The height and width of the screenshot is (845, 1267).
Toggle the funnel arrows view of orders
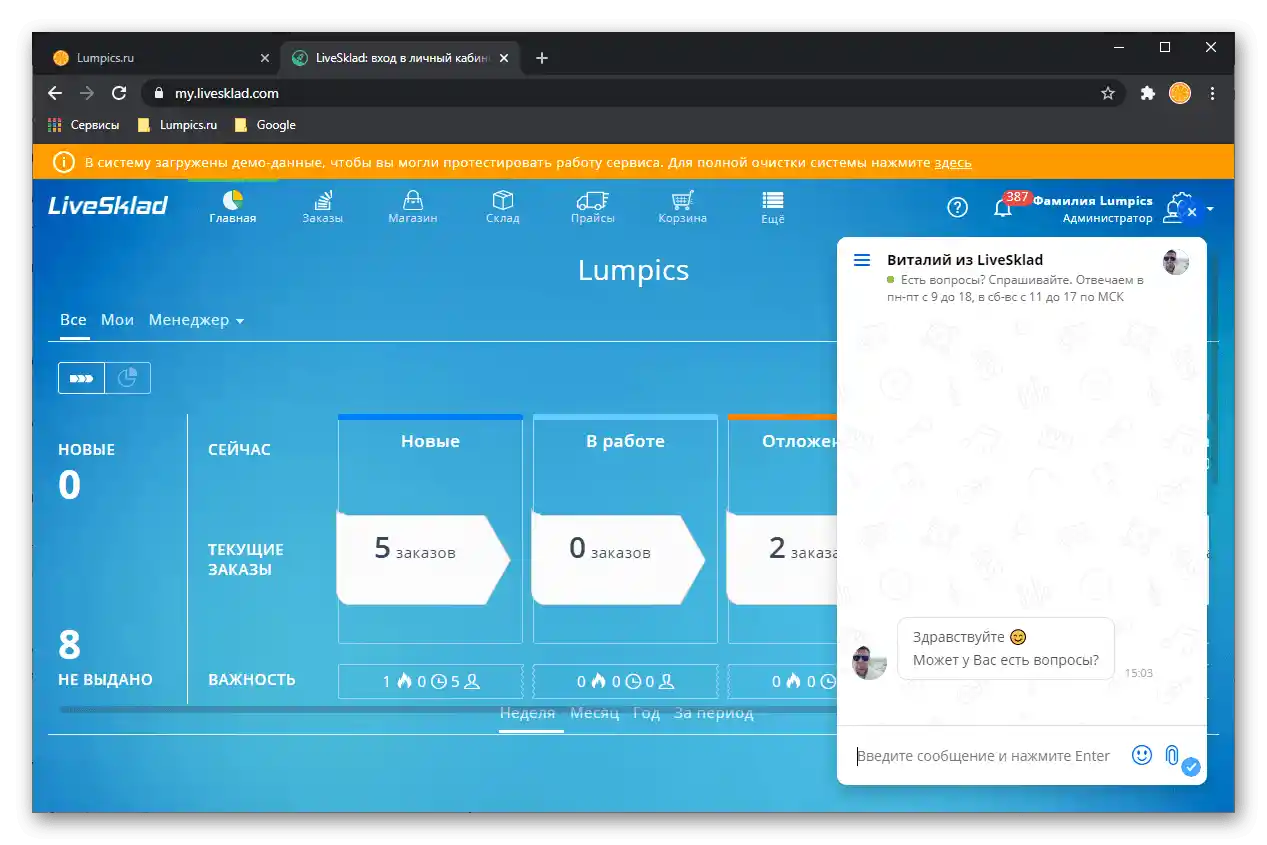pos(81,377)
